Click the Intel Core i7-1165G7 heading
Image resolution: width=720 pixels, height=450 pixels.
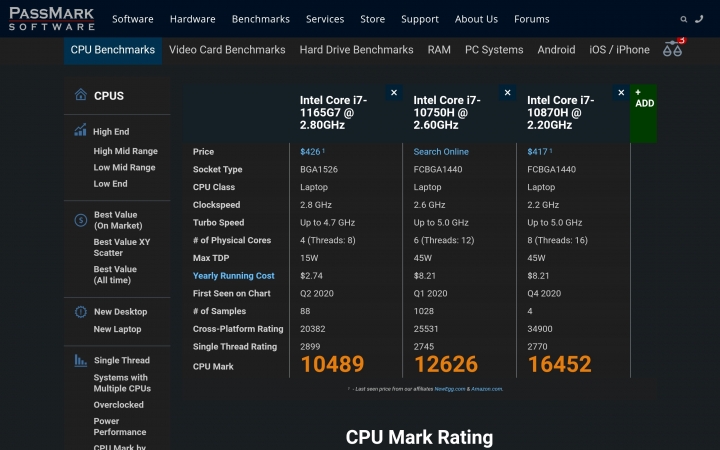point(333,112)
